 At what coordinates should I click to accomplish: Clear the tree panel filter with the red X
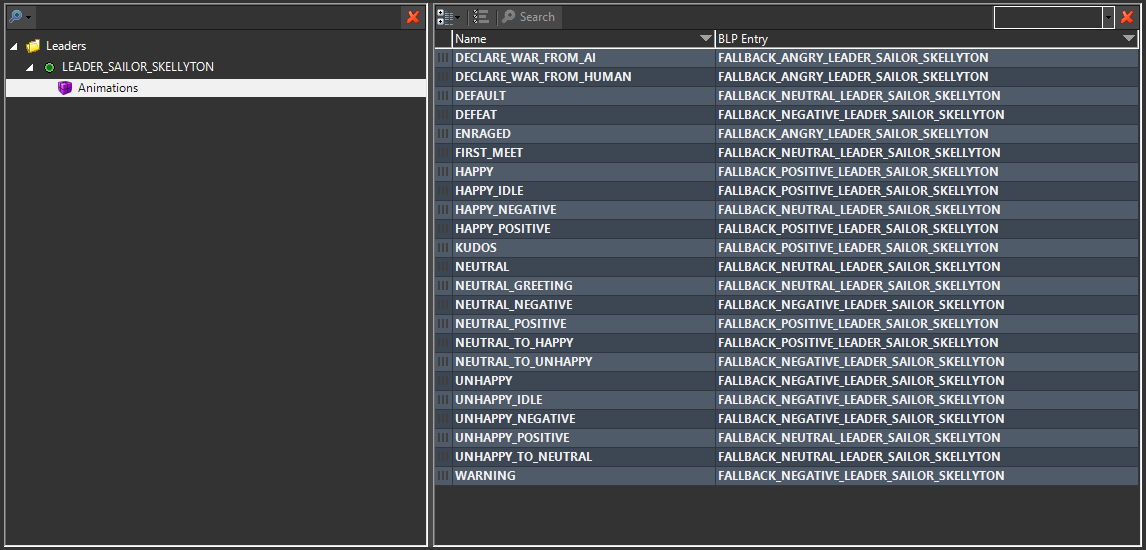pos(413,17)
